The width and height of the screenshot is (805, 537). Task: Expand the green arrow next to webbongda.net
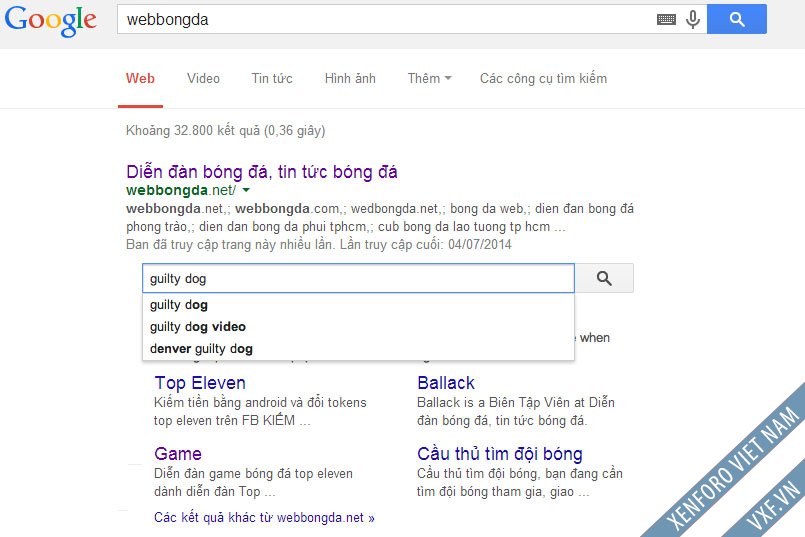point(246,190)
